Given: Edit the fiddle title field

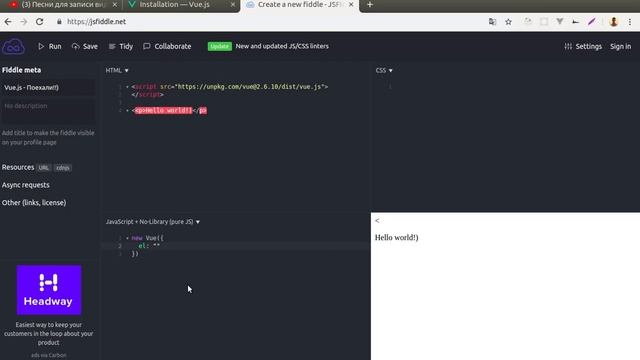Looking at the screenshot, I should [x=48, y=88].
